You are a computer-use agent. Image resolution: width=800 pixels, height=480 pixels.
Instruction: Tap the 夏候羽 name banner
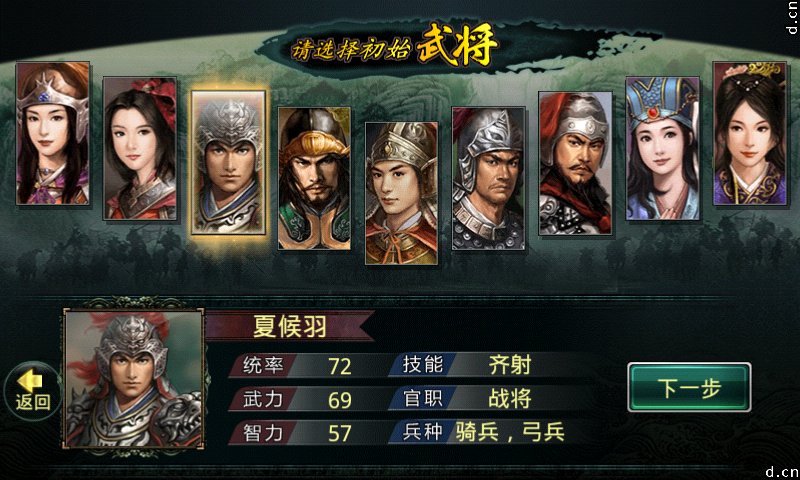[x=289, y=325]
